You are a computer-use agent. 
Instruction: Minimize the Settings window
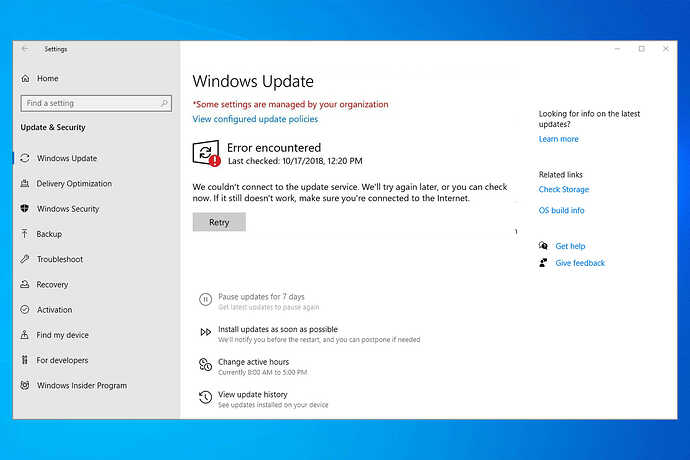coord(617,49)
